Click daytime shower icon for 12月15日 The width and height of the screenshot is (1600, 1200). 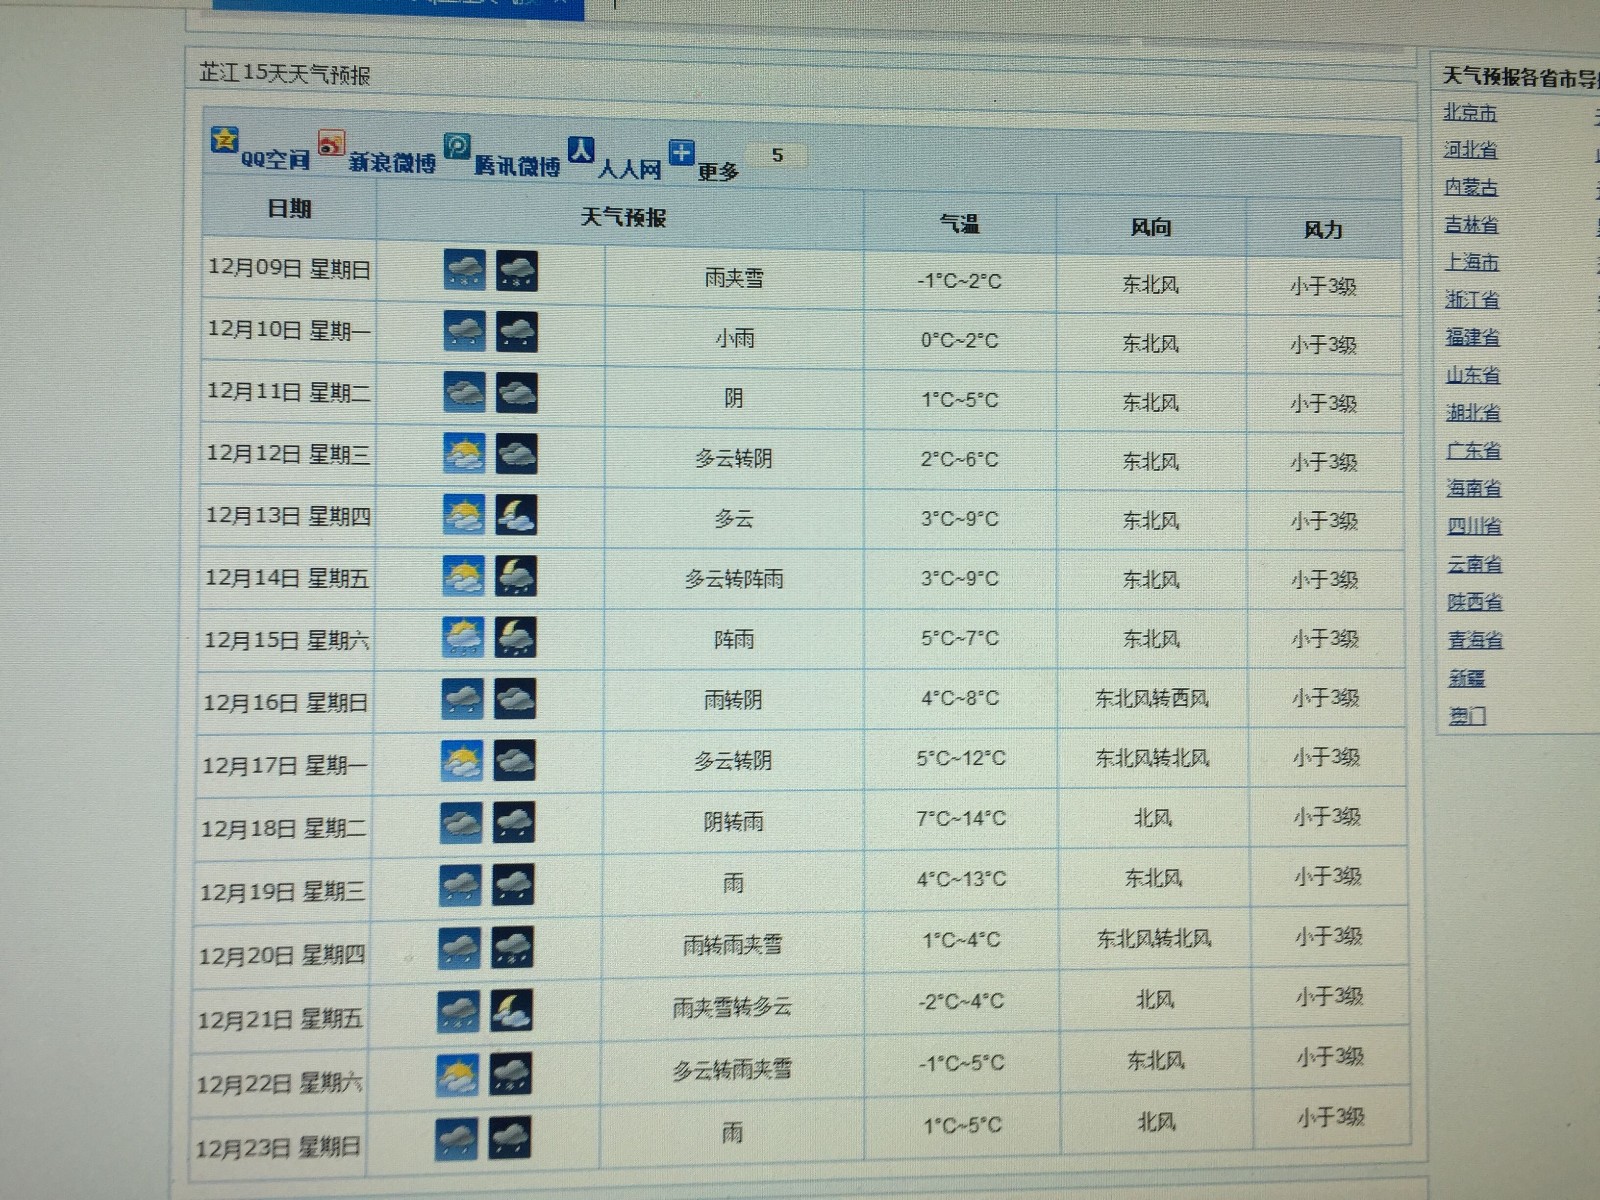(x=463, y=637)
